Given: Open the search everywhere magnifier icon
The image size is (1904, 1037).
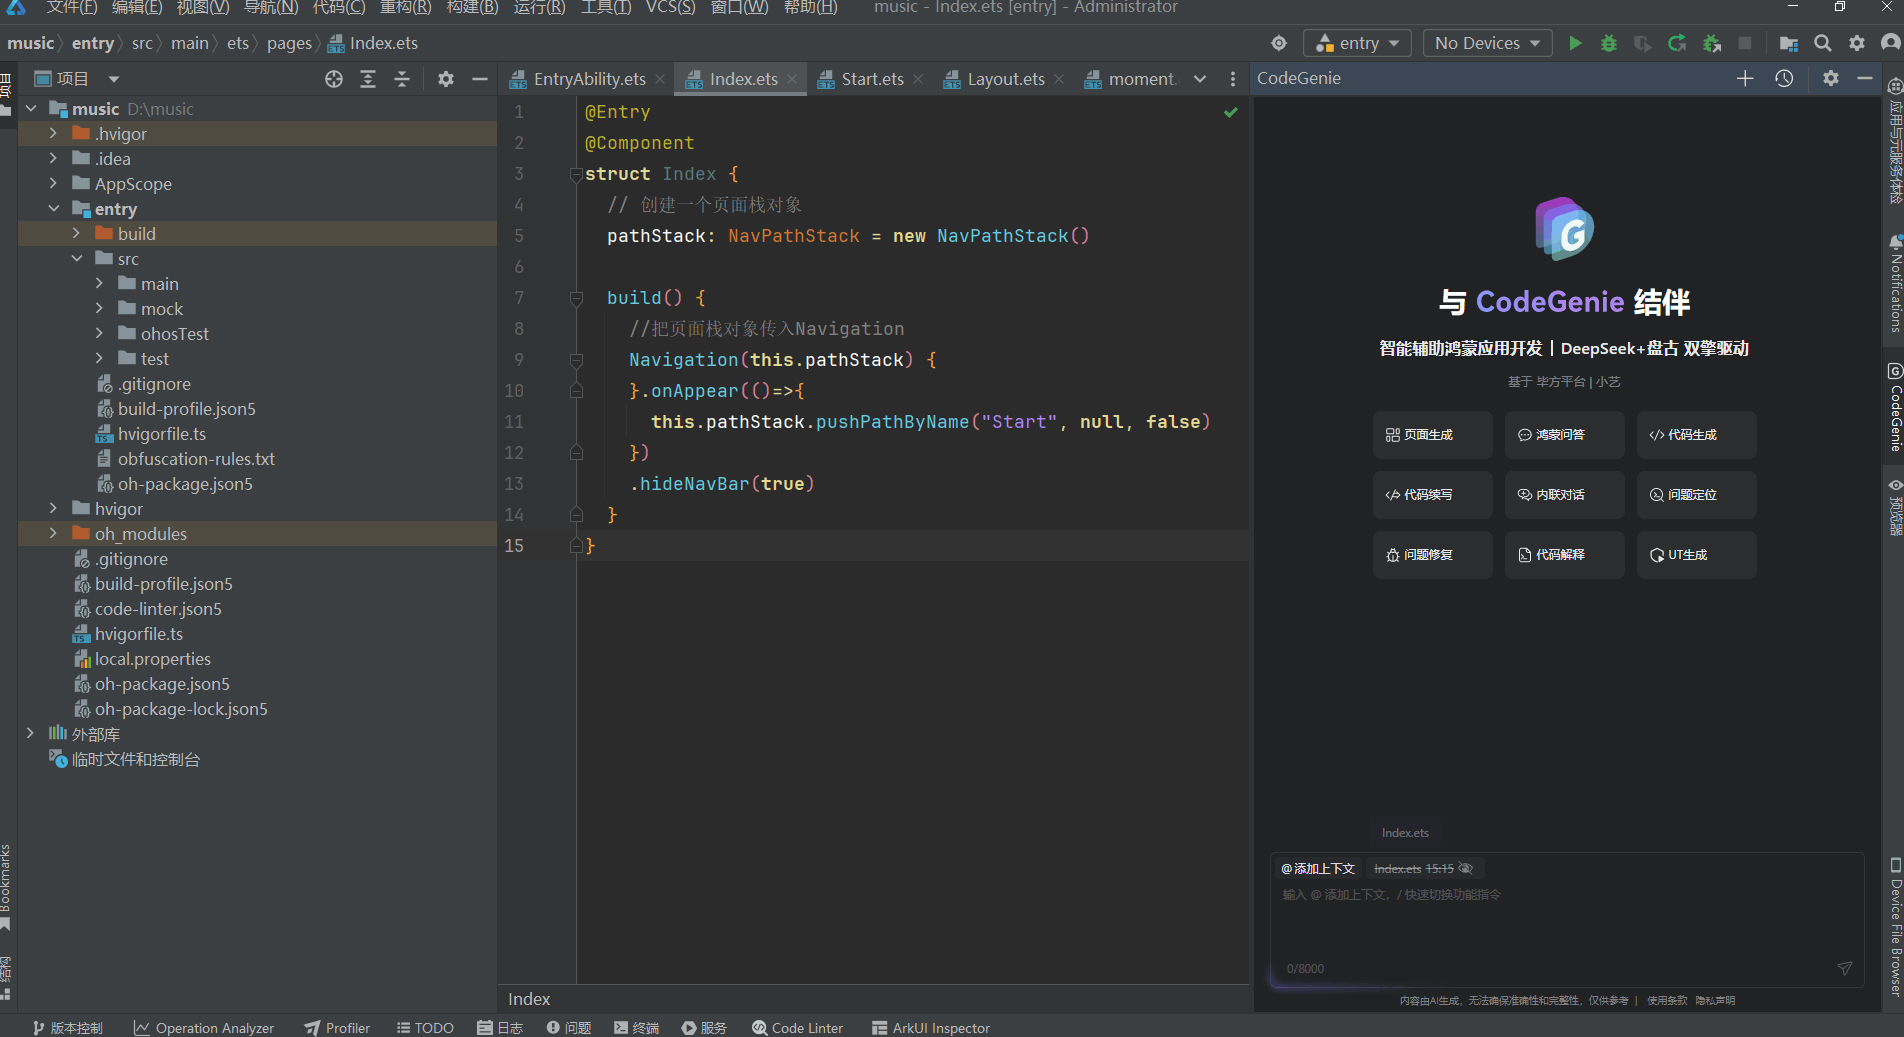Looking at the screenshot, I should point(1823,43).
